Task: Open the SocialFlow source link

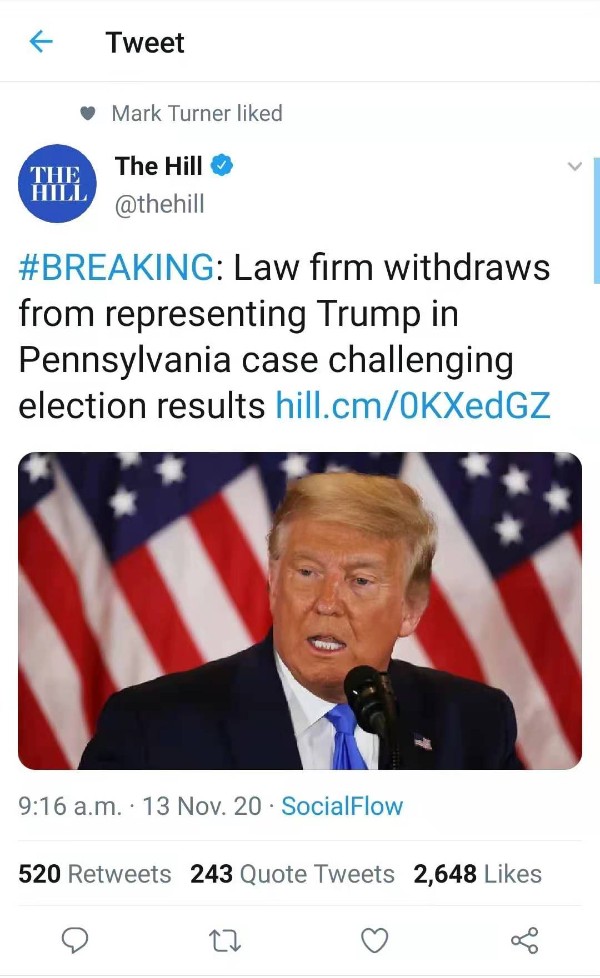Action: click(342, 806)
